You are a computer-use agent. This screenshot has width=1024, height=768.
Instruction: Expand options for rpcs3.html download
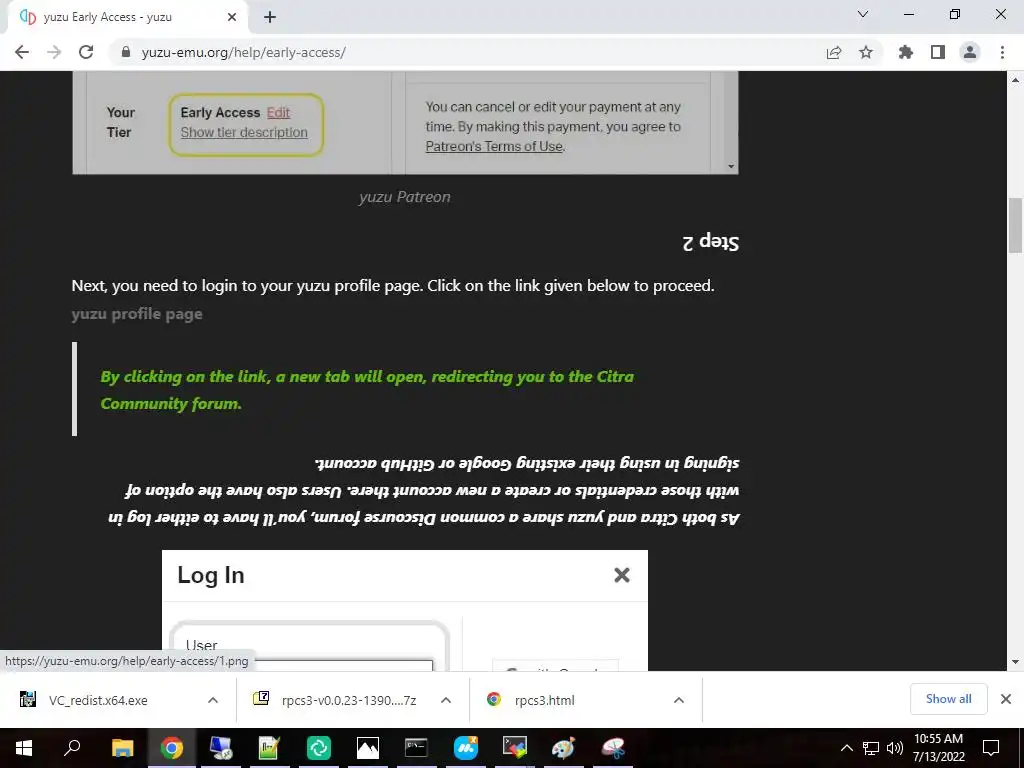679,700
